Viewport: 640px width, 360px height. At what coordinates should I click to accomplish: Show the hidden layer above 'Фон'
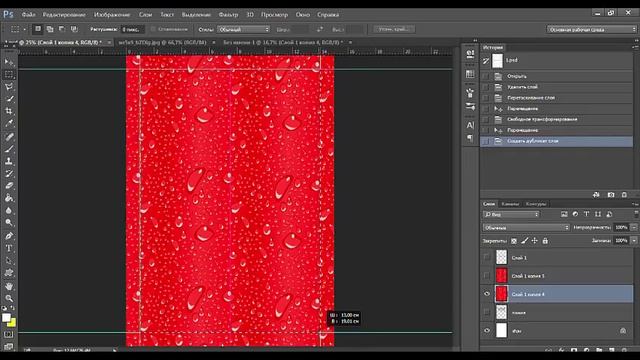pyautogui.click(x=487, y=312)
